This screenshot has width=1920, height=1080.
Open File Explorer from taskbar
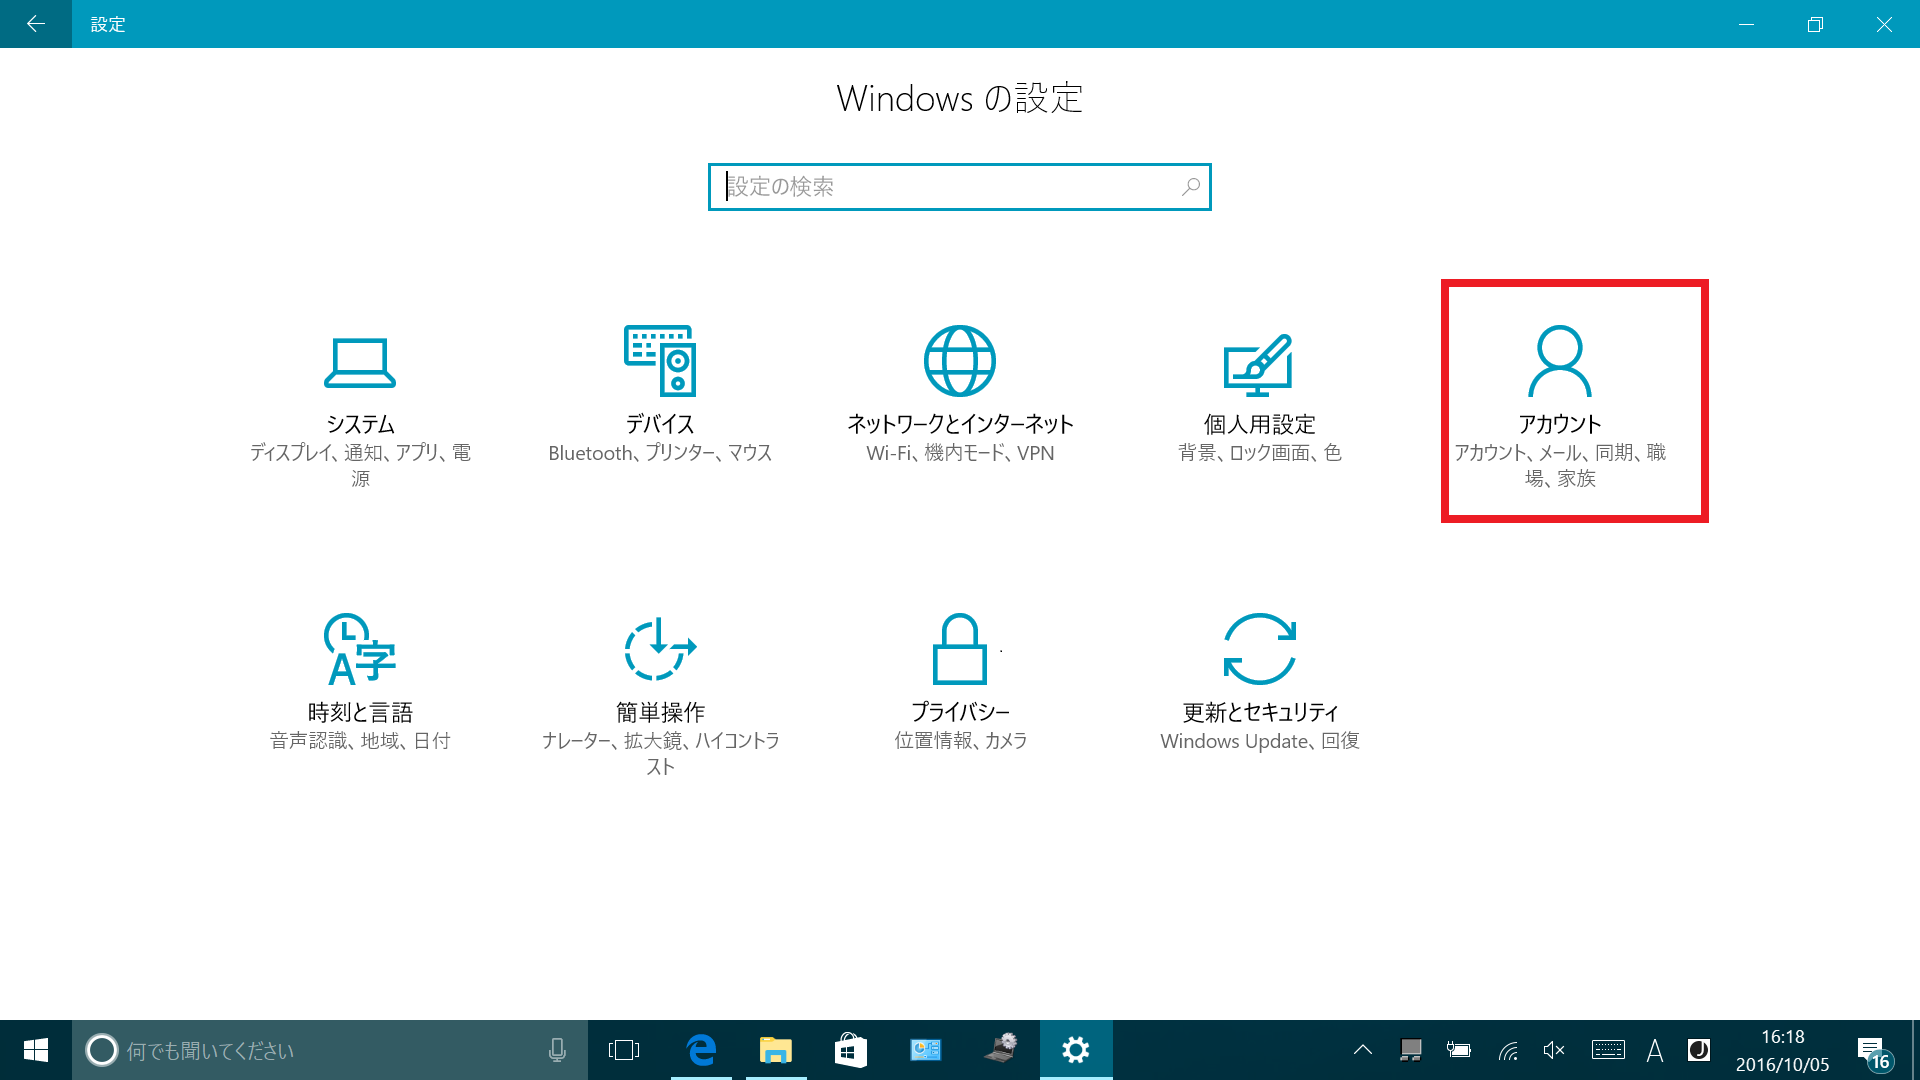[x=776, y=1050]
